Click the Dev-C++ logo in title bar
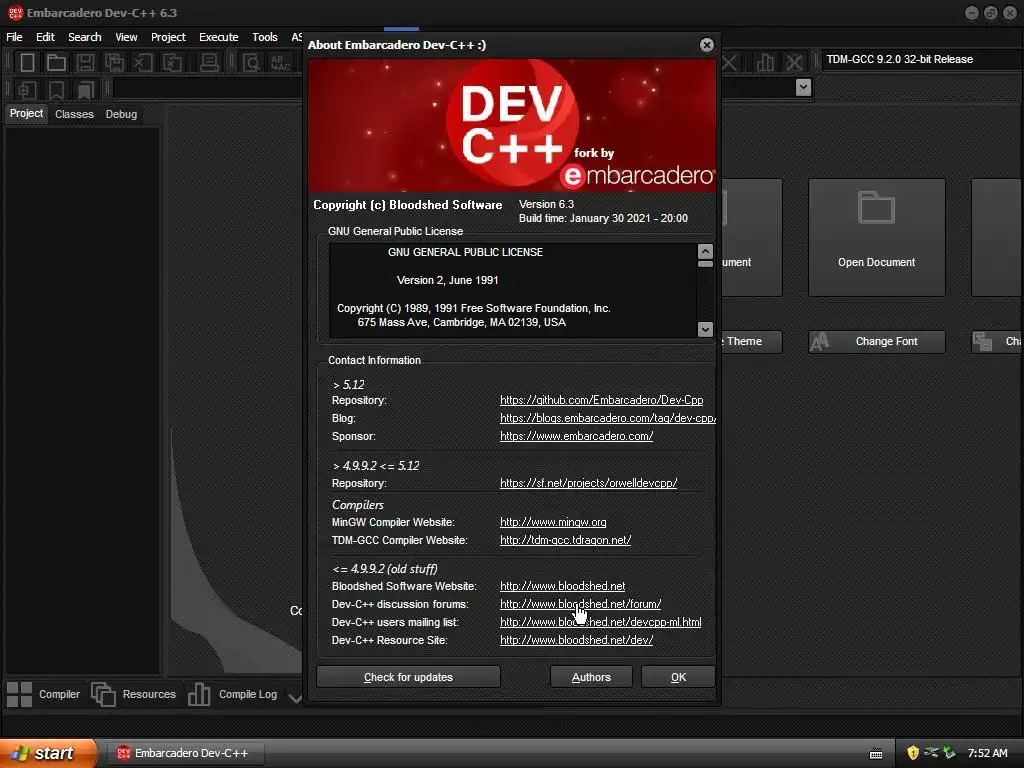This screenshot has width=1024, height=768. (15, 12)
